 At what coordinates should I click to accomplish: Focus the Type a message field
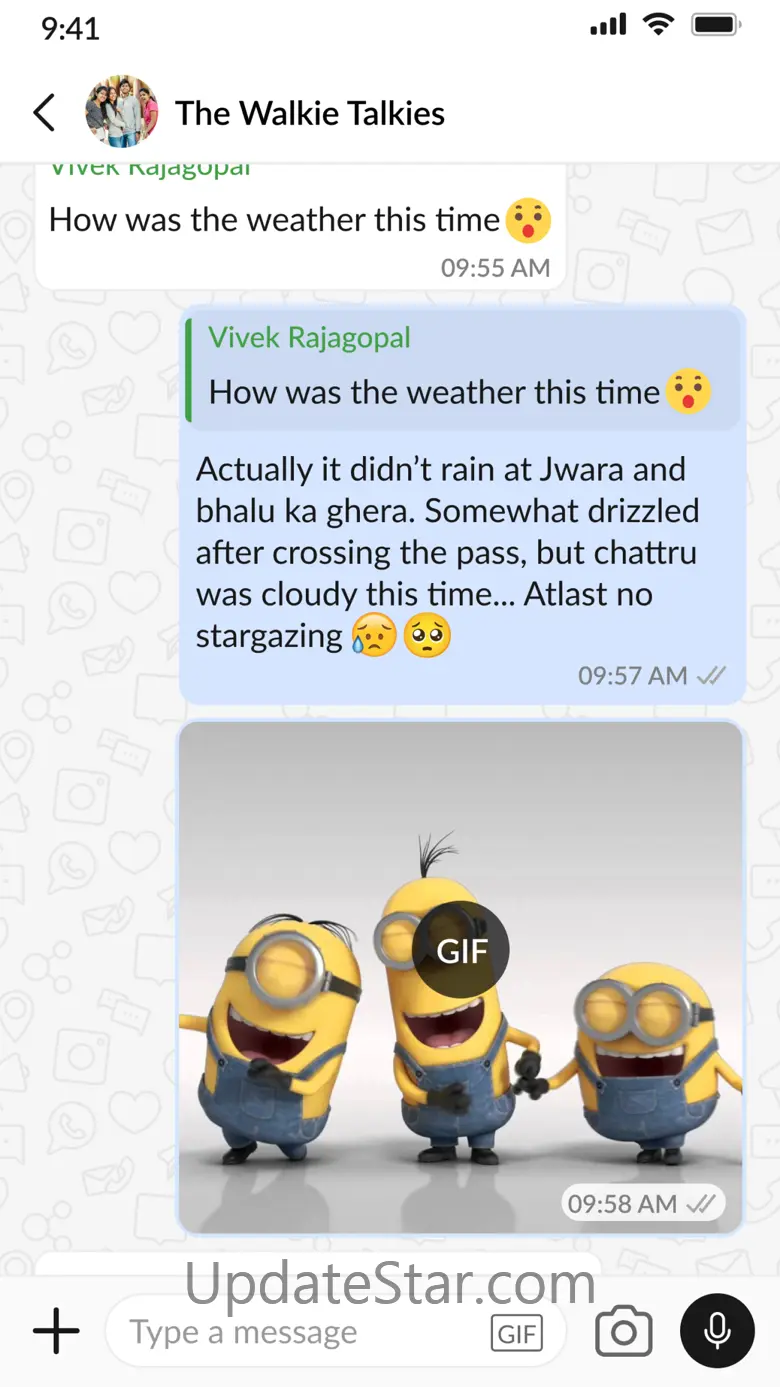335,1332
